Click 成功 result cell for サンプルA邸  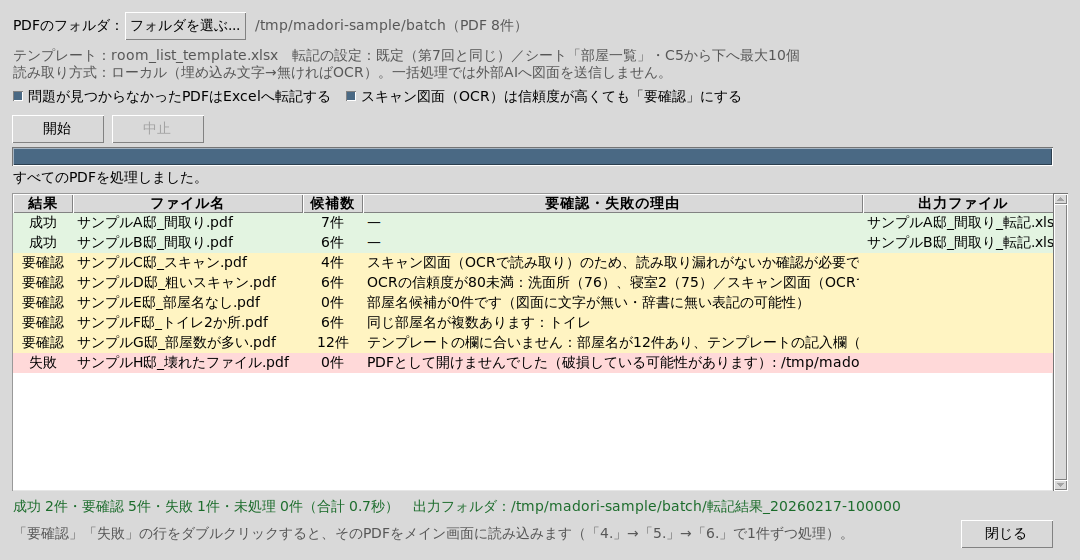click(43, 222)
